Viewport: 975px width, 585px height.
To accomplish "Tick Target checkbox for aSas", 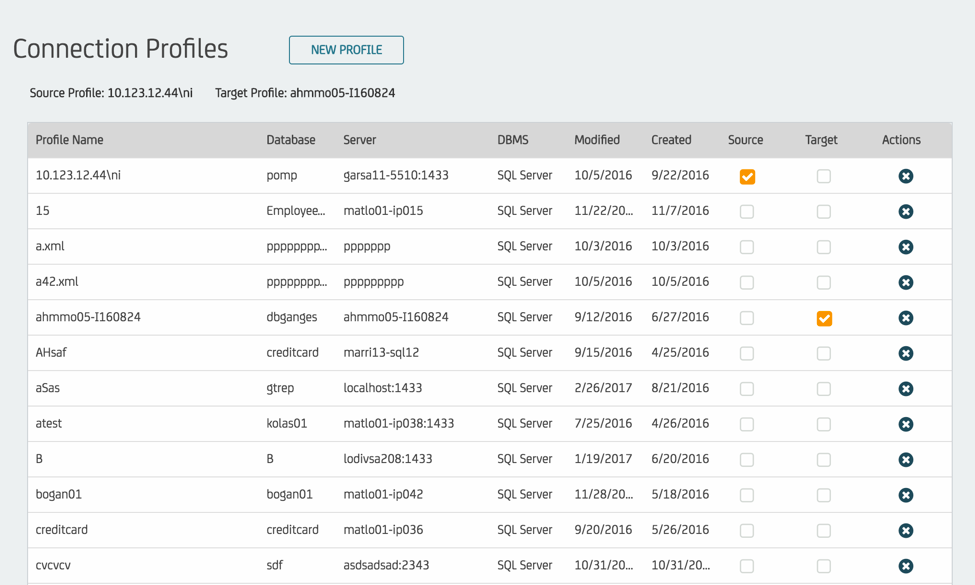I will (824, 389).
